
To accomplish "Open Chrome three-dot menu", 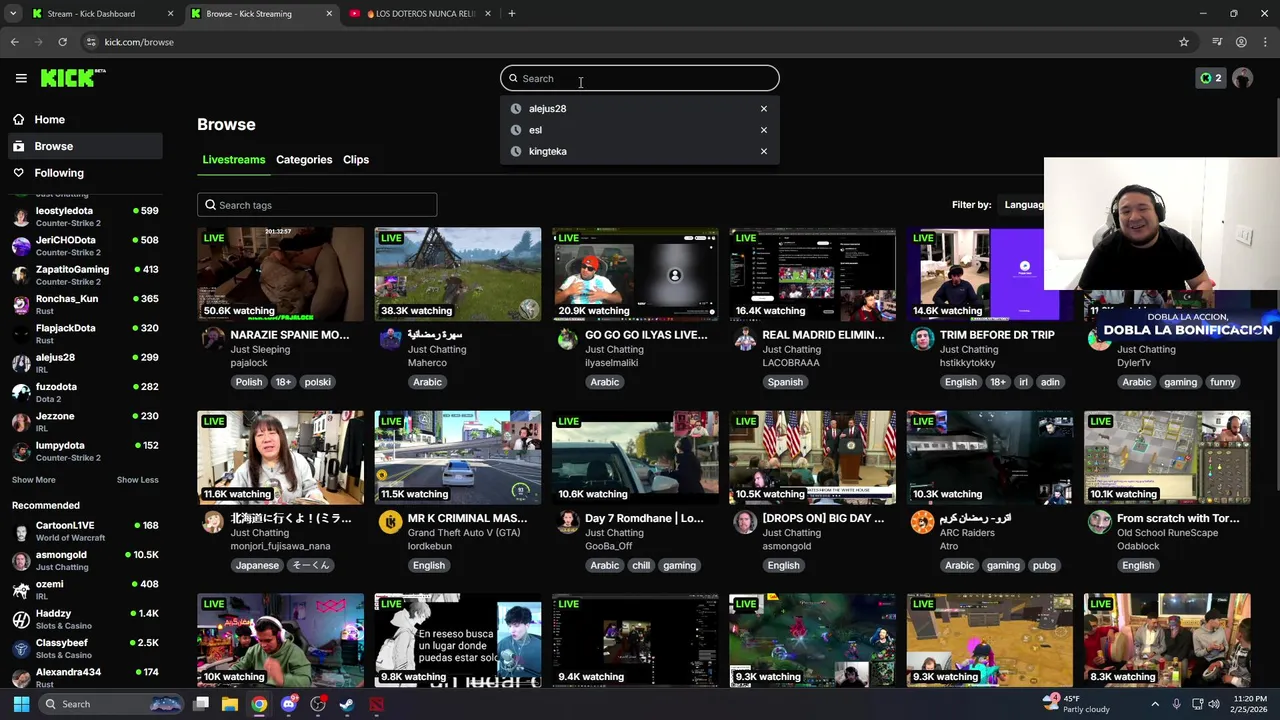I will pyautogui.click(x=1265, y=42).
